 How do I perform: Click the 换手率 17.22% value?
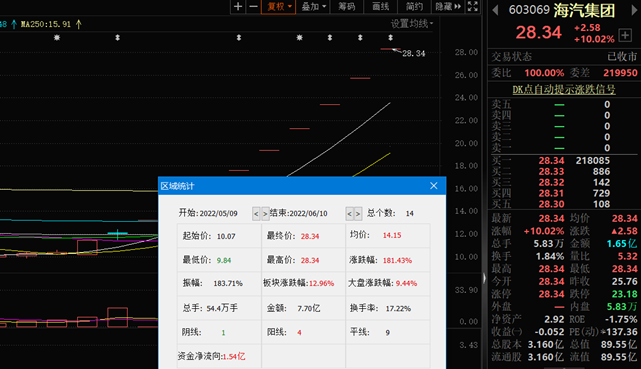tap(398, 309)
